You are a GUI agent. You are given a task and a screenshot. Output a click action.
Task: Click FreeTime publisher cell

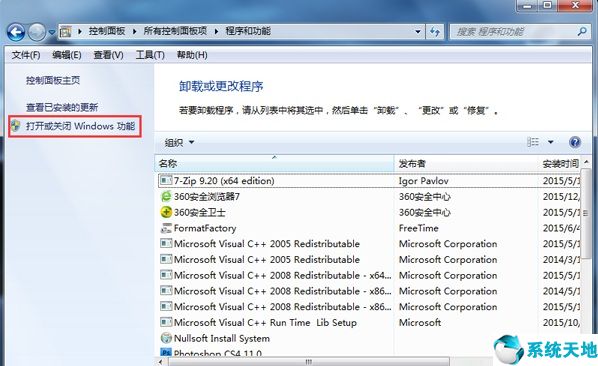(418, 228)
